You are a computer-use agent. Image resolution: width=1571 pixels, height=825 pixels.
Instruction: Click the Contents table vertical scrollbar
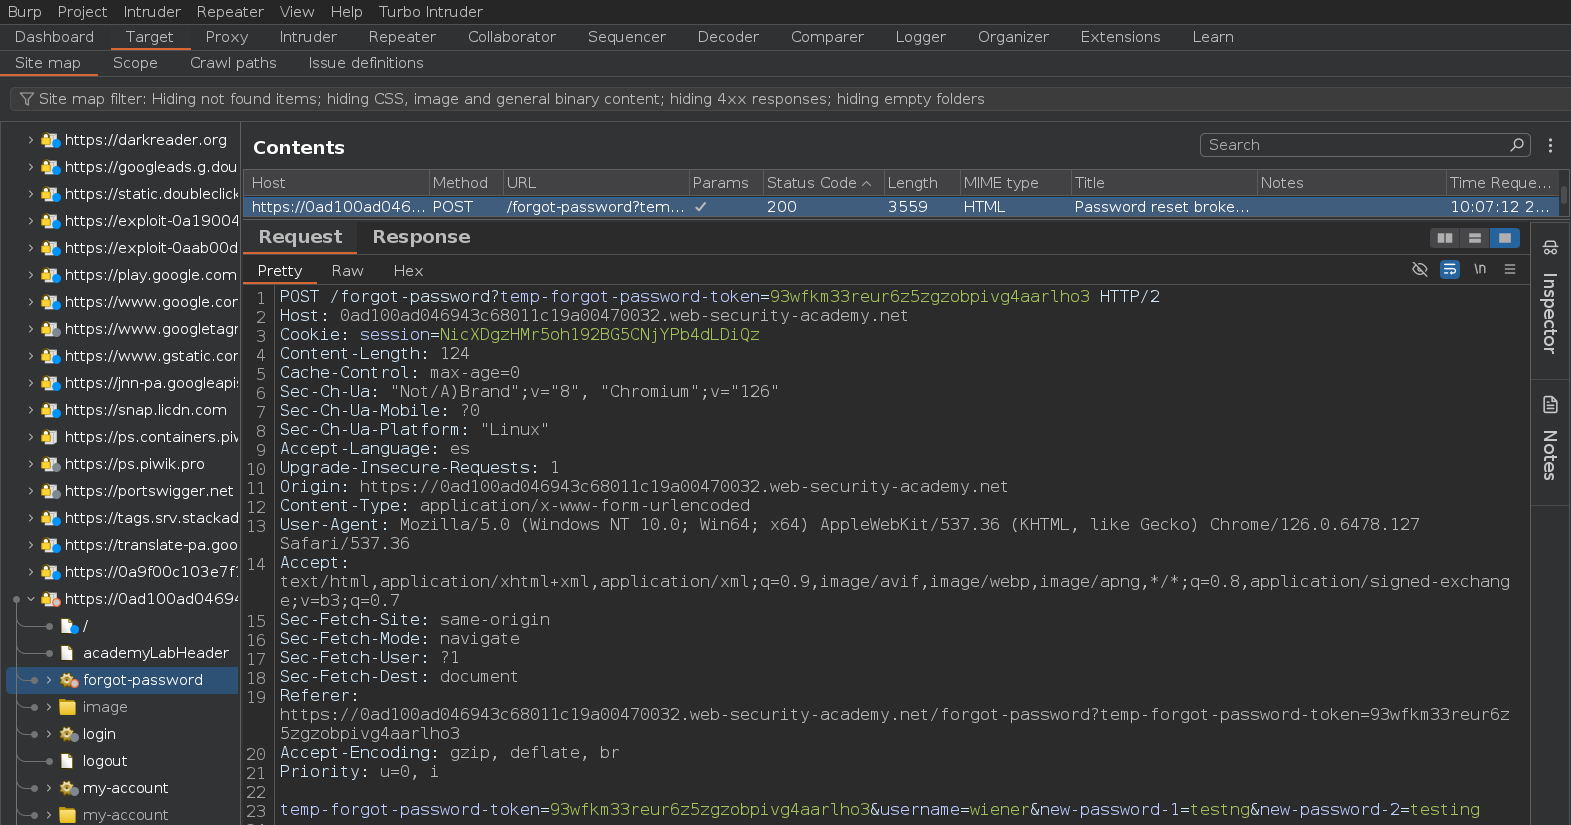1563,195
